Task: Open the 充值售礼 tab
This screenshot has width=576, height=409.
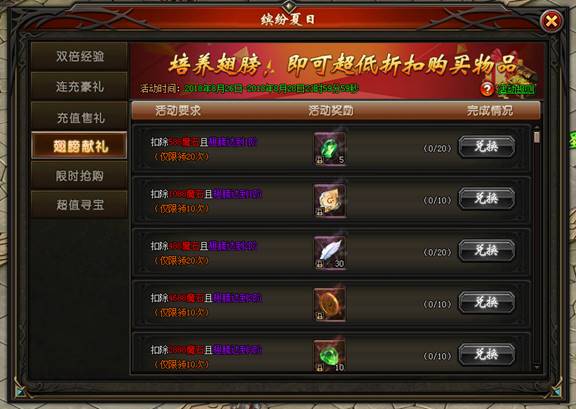Action: click(79, 117)
